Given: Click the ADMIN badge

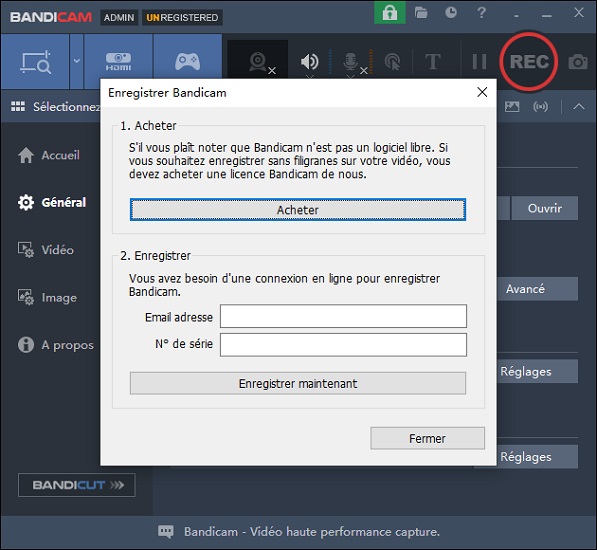Looking at the screenshot, I should (119, 18).
